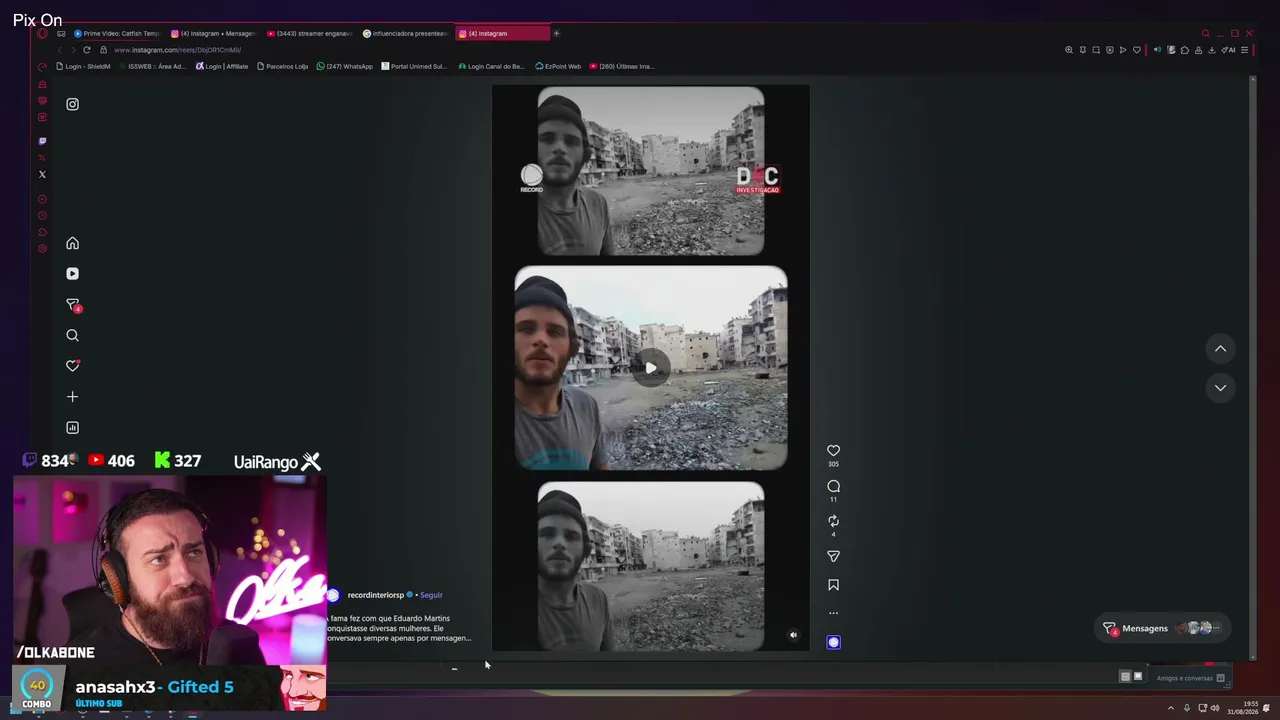Screen dimensions: 1280x720
Task: Open the Instagram logo home link
Action: click(72, 104)
